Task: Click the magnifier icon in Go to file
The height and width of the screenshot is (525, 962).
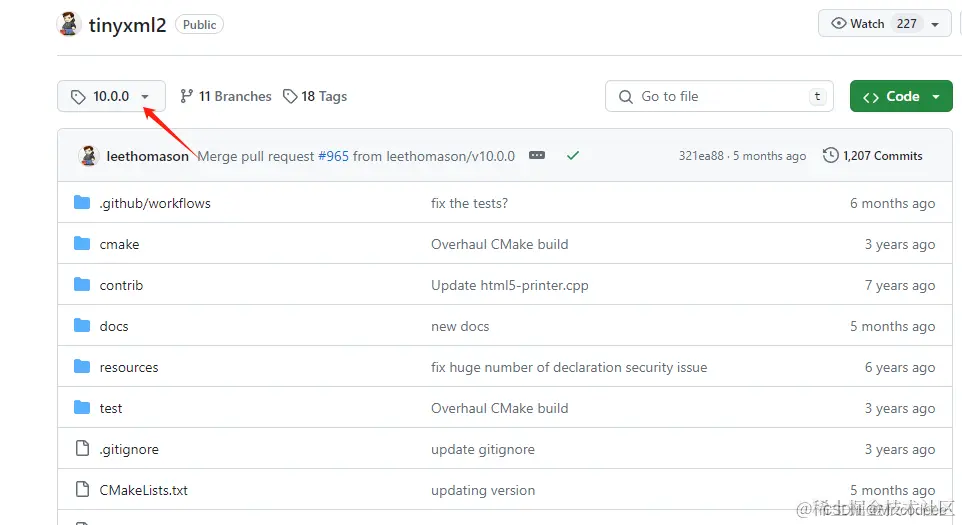Action: [625, 97]
